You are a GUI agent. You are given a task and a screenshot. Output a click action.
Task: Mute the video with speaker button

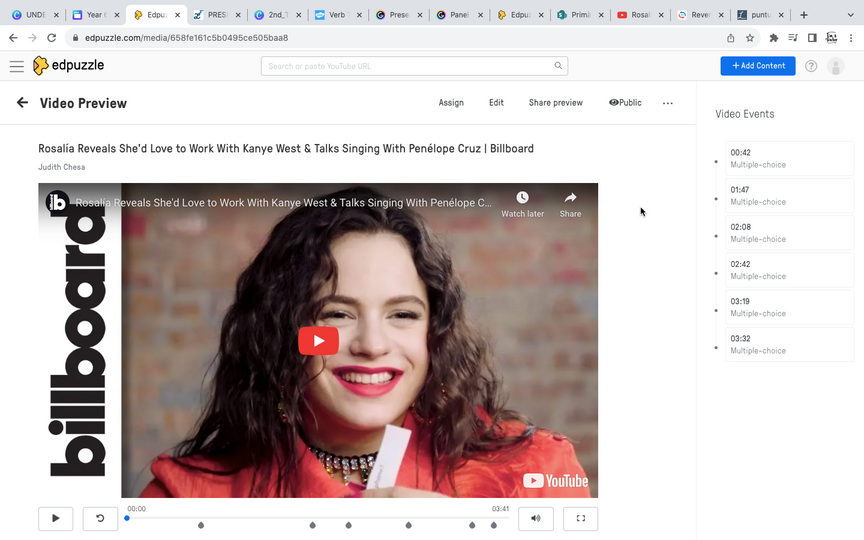coord(536,519)
